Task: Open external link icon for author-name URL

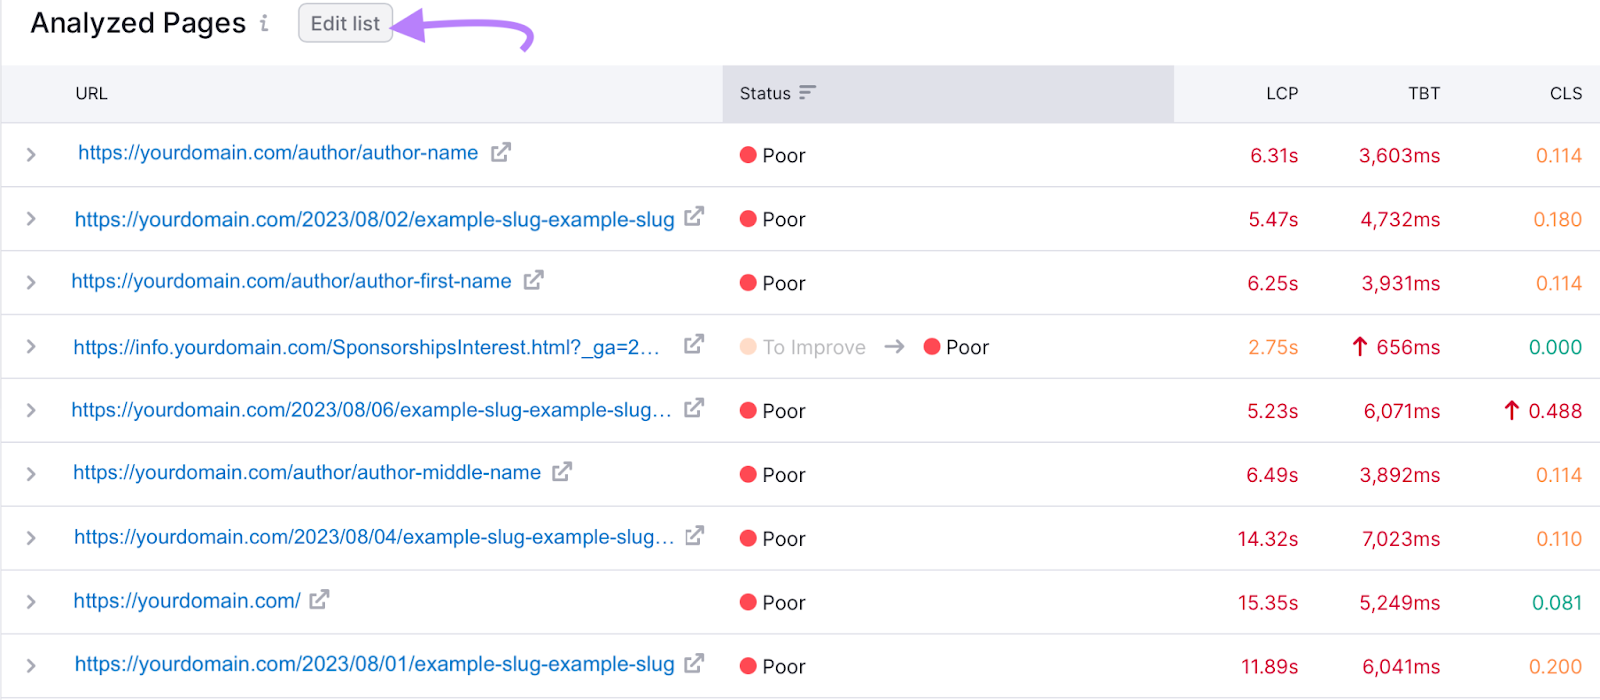Action: 501,152
